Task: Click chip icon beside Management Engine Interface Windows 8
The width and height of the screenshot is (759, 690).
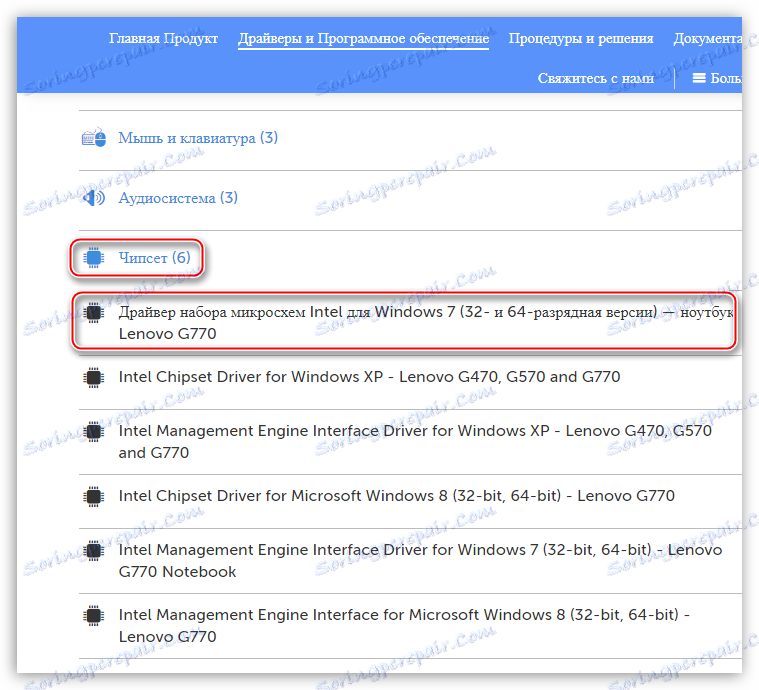Action: click(x=94, y=615)
